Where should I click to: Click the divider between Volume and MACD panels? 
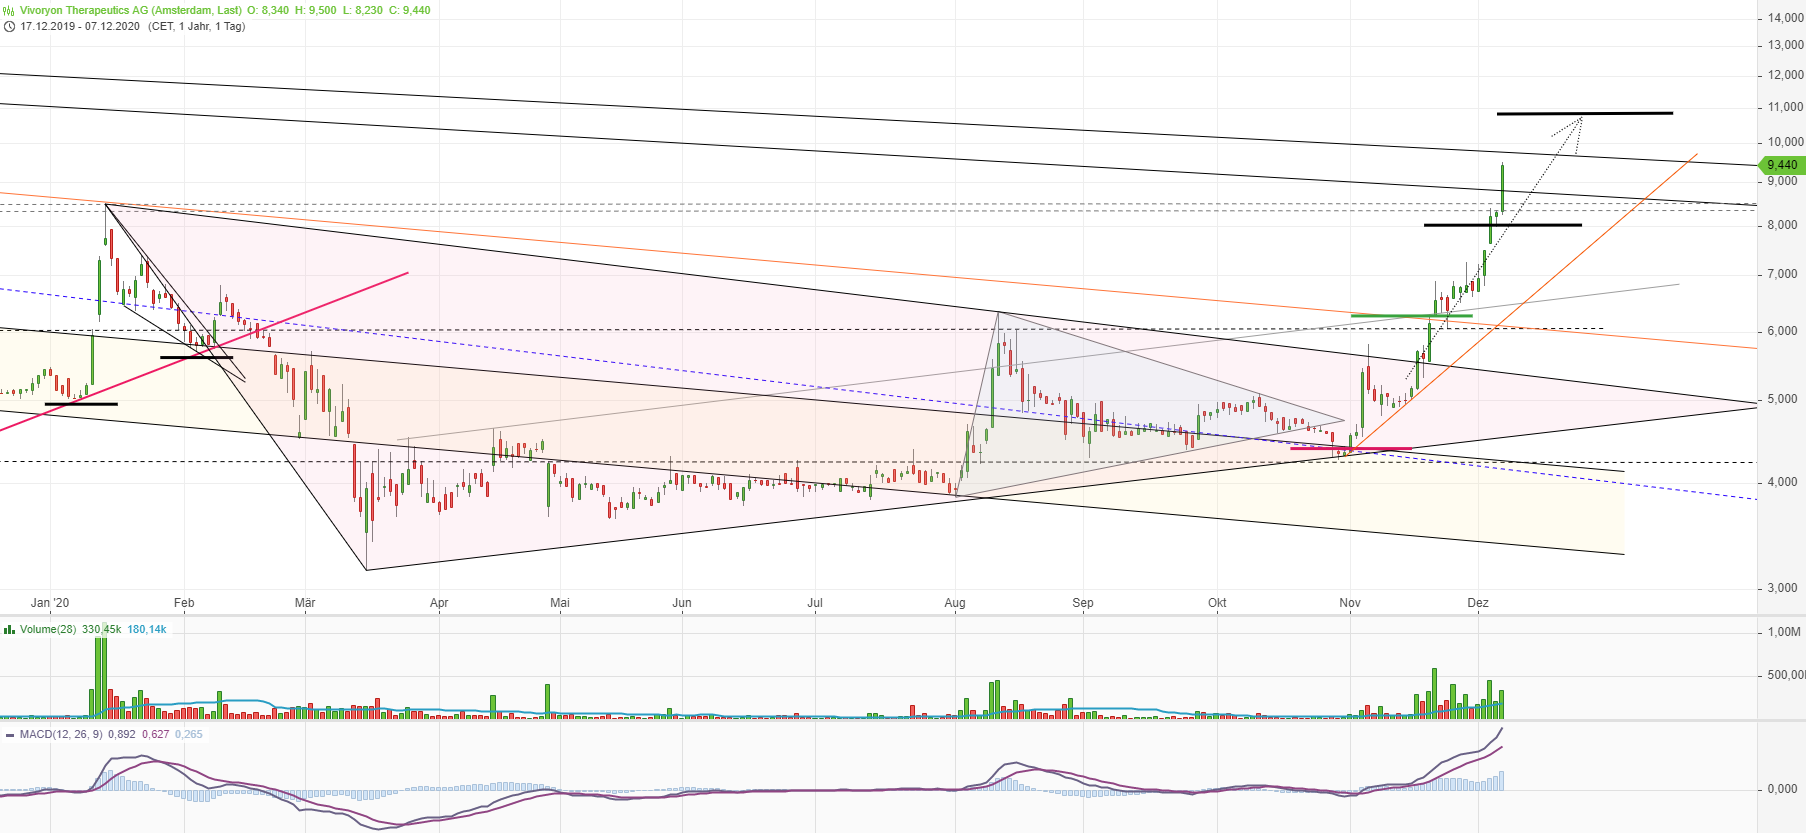[x=900, y=721]
